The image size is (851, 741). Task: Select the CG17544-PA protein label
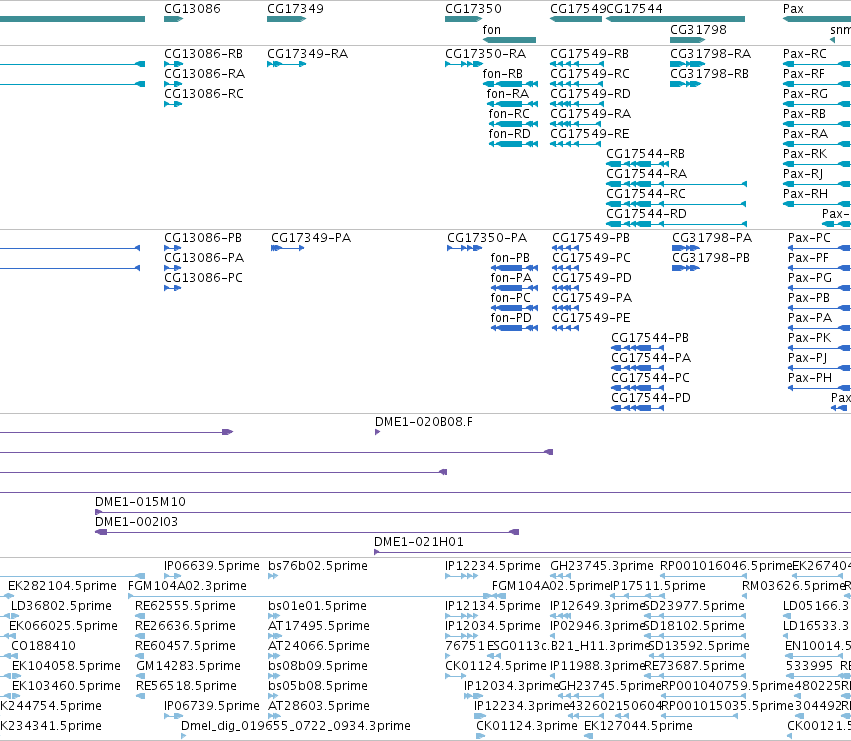pos(651,358)
